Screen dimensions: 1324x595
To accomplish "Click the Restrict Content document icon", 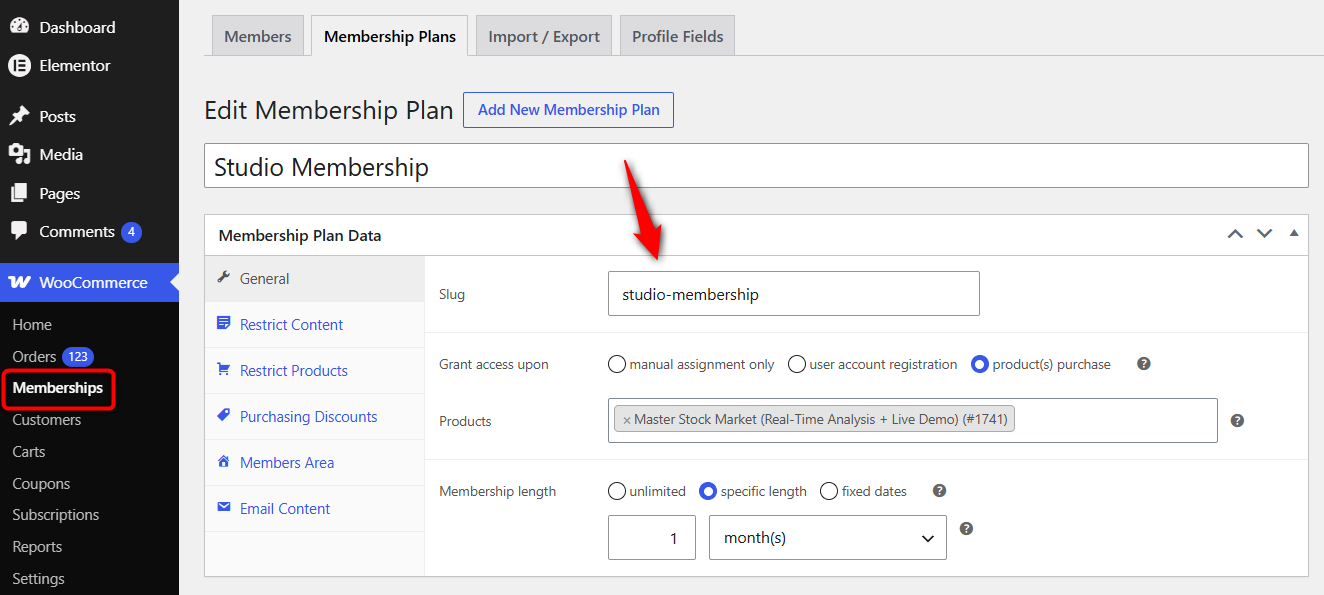I will (223, 324).
